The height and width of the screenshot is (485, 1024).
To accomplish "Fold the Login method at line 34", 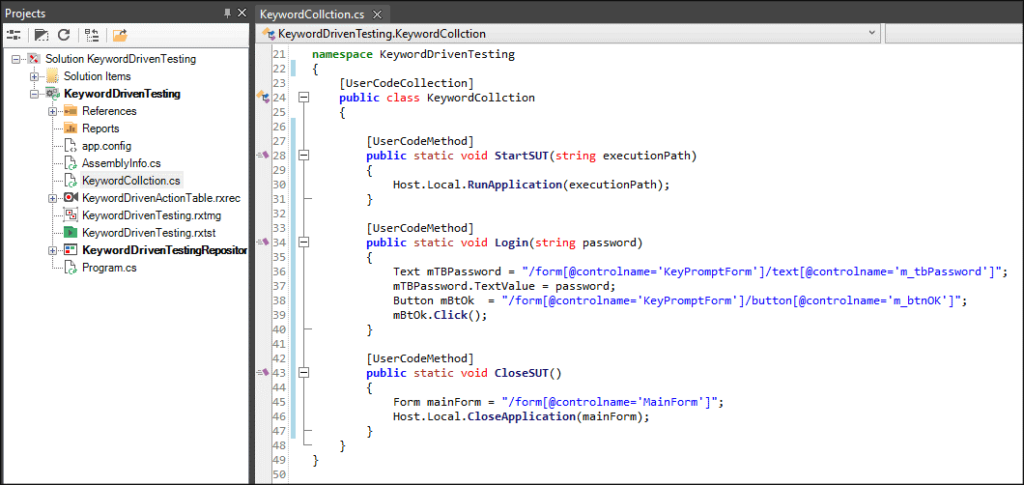I will tap(303, 242).
